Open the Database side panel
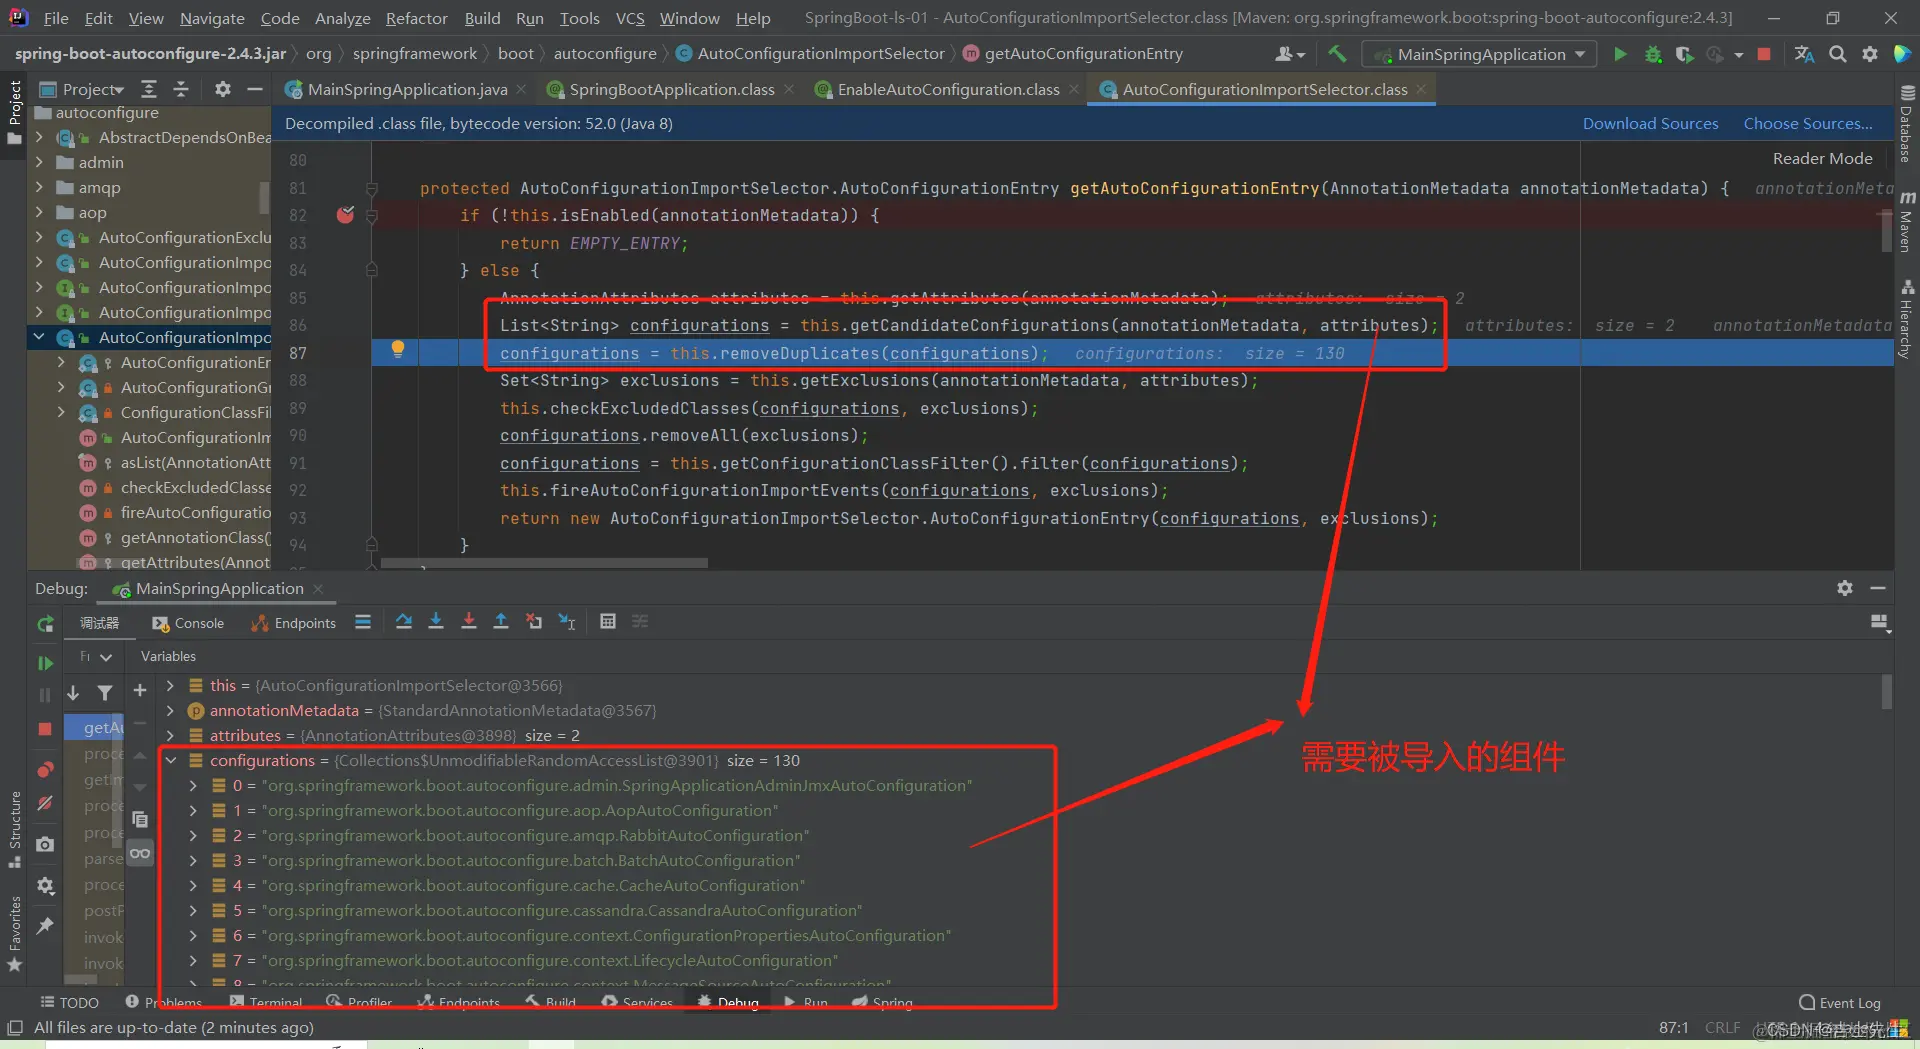This screenshot has width=1920, height=1049. click(1907, 124)
